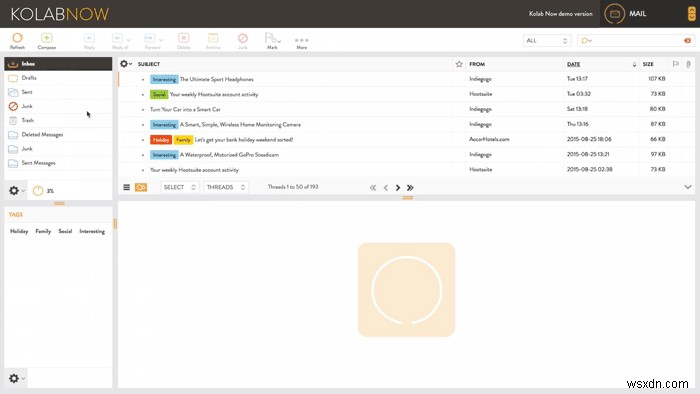The width and height of the screenshot is (700, 394).
Task: Click the quota usage indicator
Action: point(43,191)
